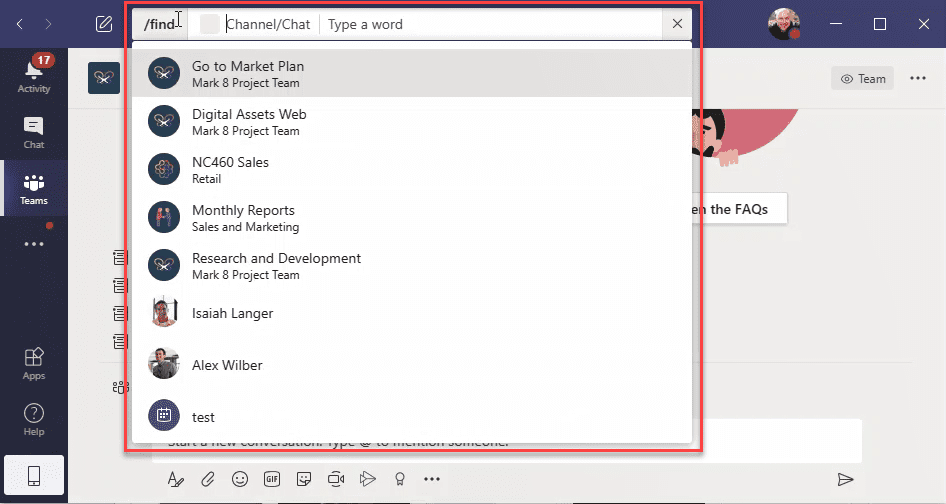
Task: Go back with the left arrow
Action: tap(20, 24)
